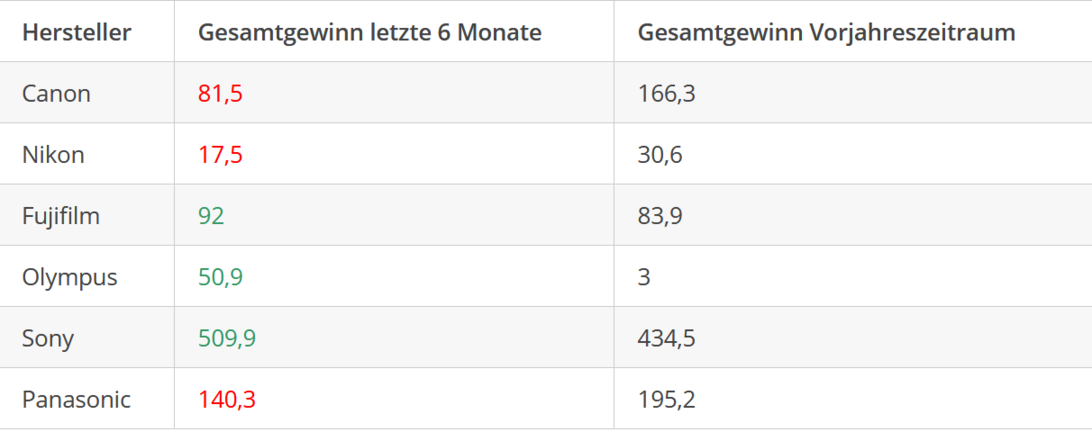Click Sony's previous-year value 434,5

(x=666, y=338)
